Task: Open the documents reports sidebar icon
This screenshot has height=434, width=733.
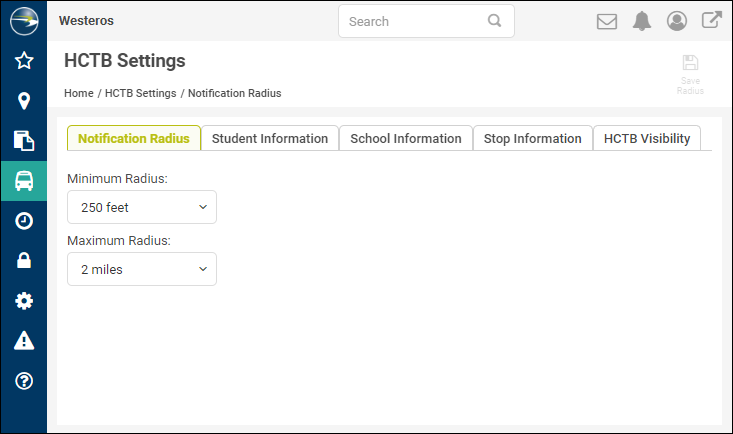Action: point(24,141)
